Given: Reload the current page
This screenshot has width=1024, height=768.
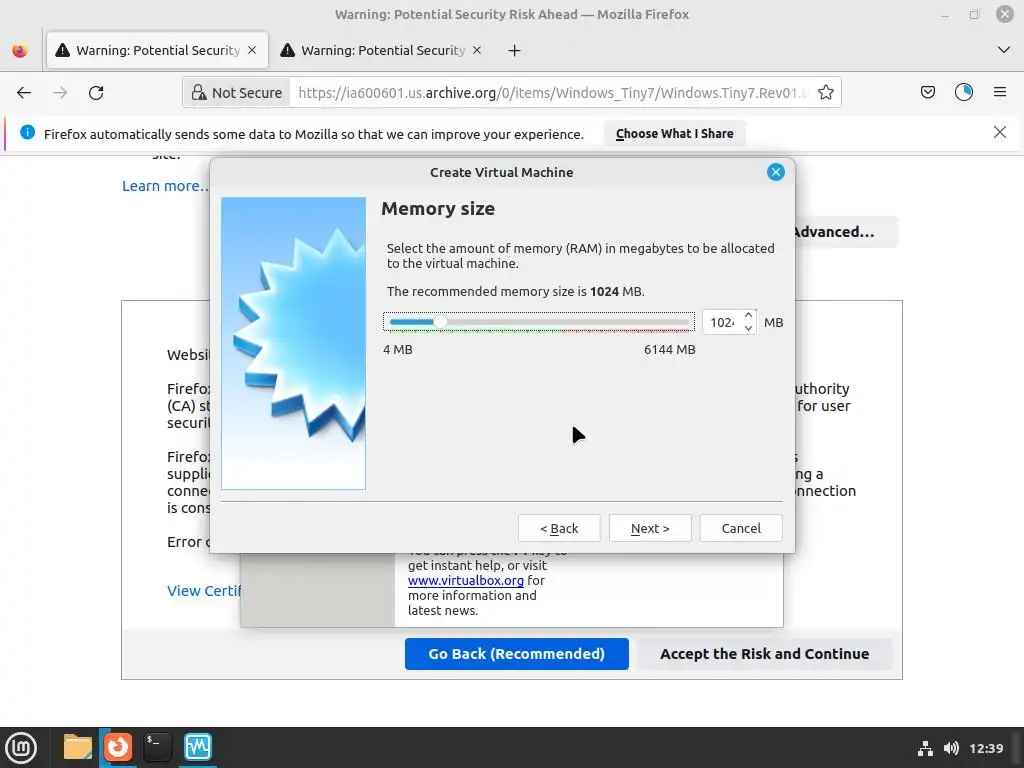Looking at the screenshot, I should pos(96,93).
